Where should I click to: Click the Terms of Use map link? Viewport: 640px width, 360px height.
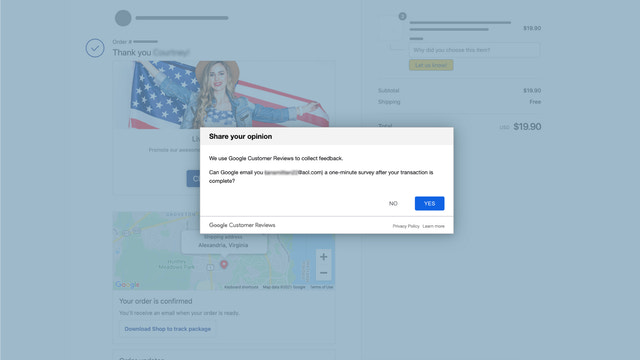[322, 287]
